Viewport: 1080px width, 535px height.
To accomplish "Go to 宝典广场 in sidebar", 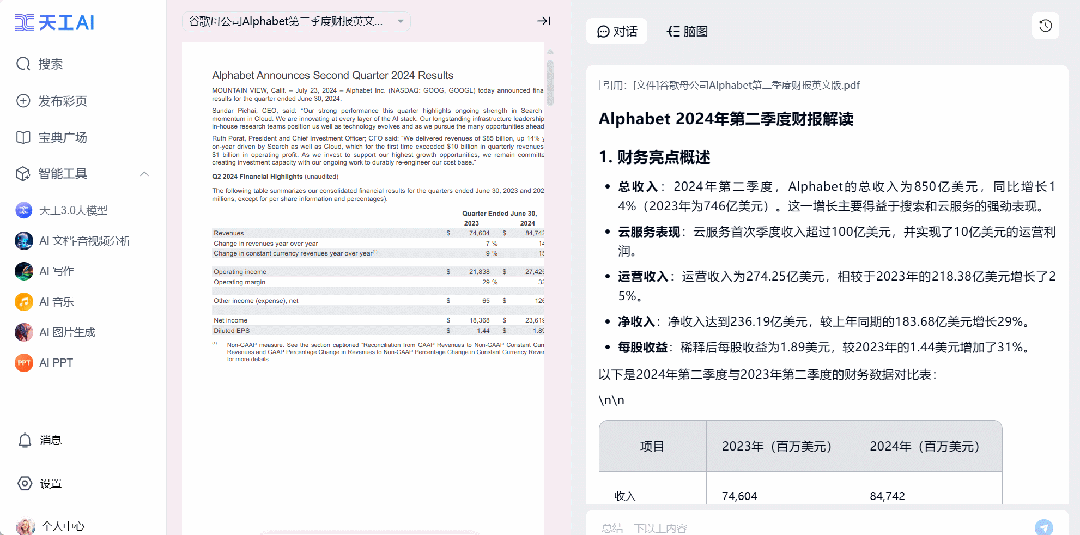I will [x=62, y=137].
